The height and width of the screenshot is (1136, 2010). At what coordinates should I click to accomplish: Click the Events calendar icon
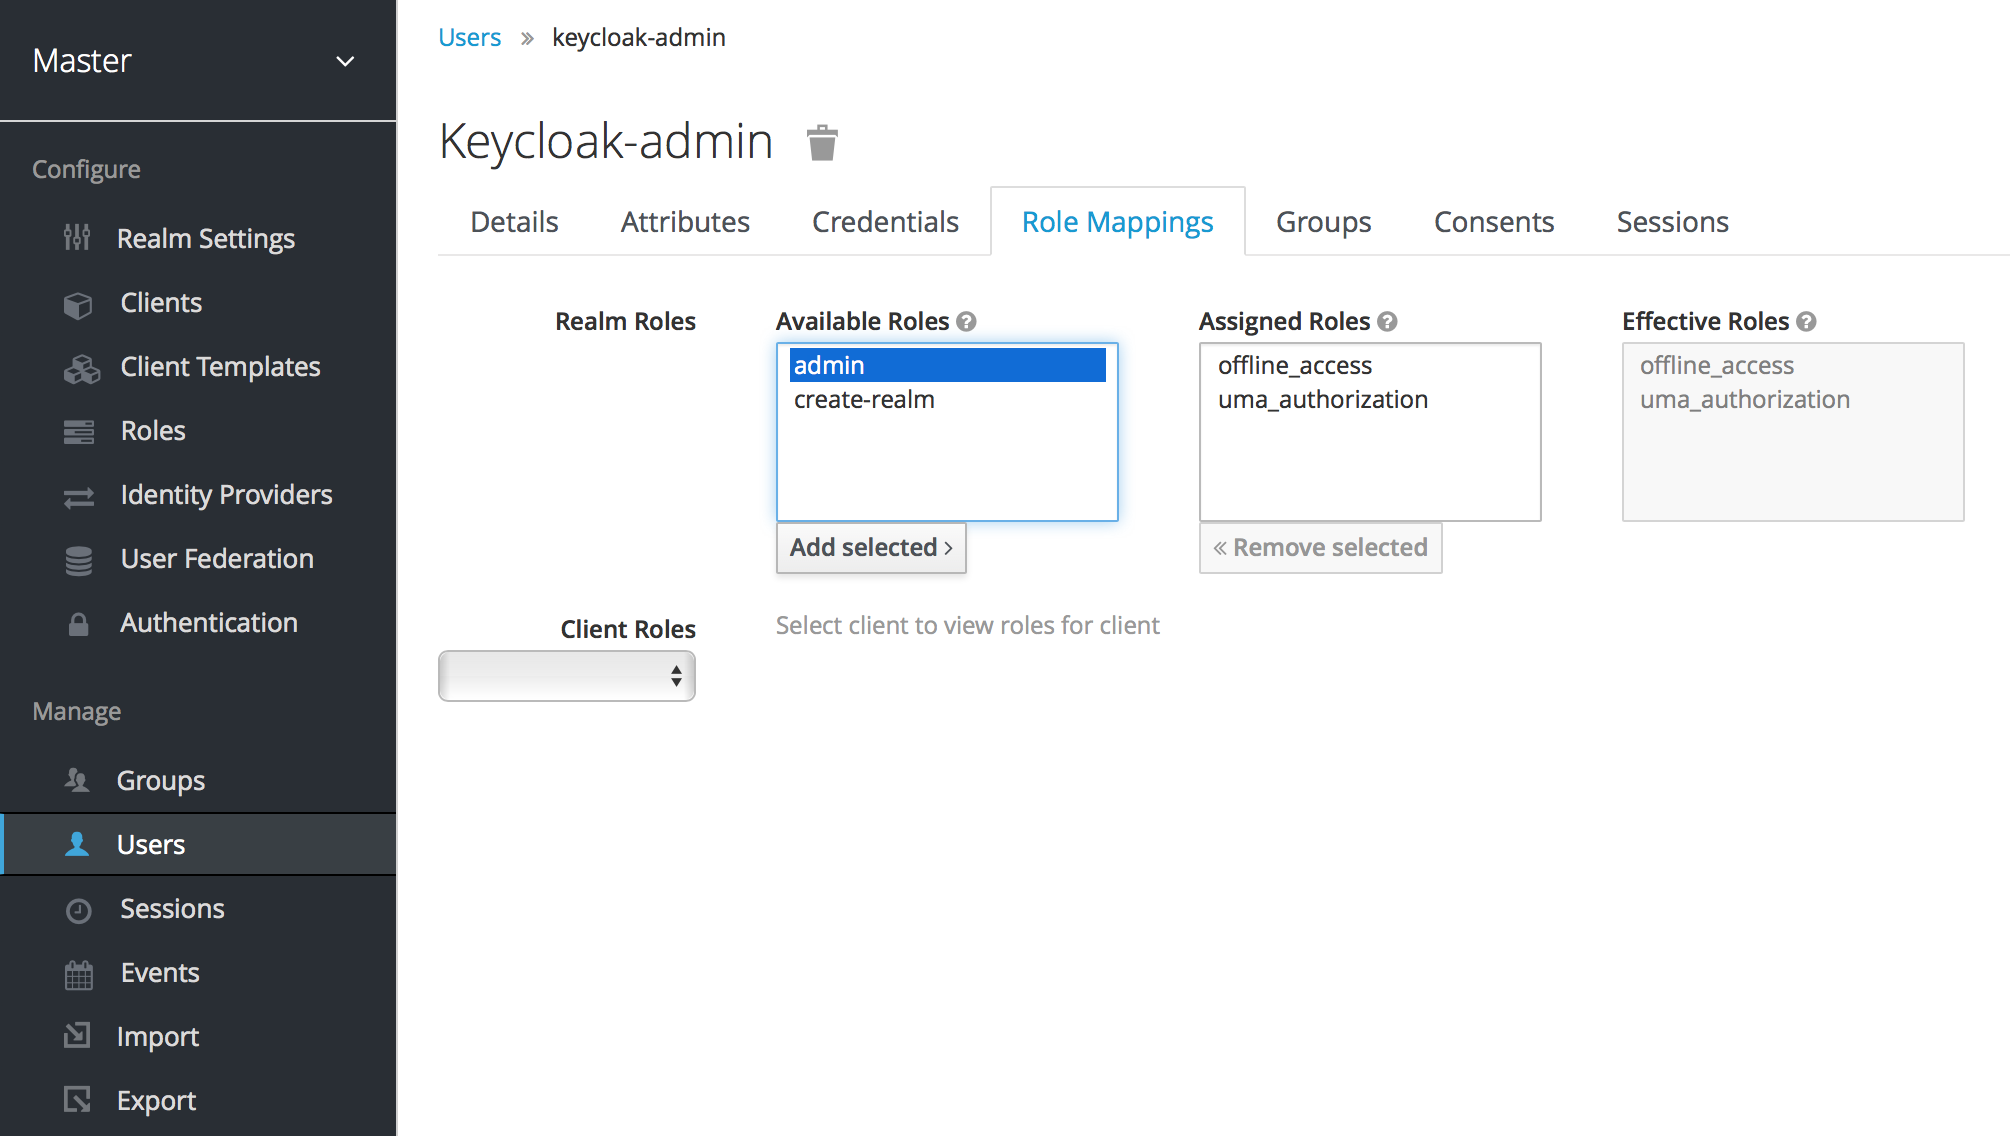pyautogui.click(x=78, y=974)
